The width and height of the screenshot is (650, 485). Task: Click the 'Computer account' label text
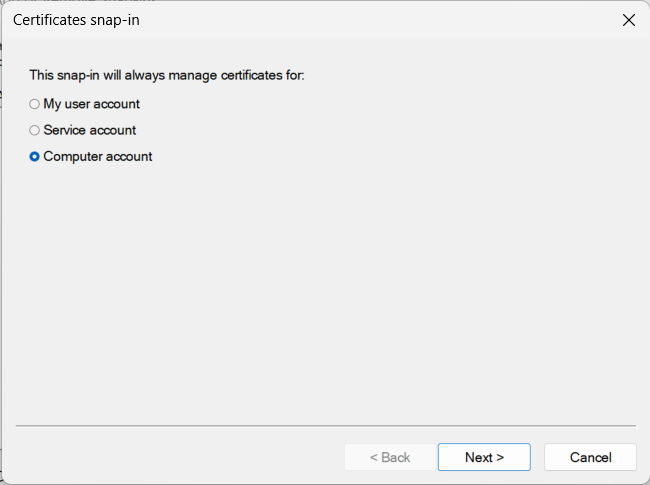click(x=98, y=156)
